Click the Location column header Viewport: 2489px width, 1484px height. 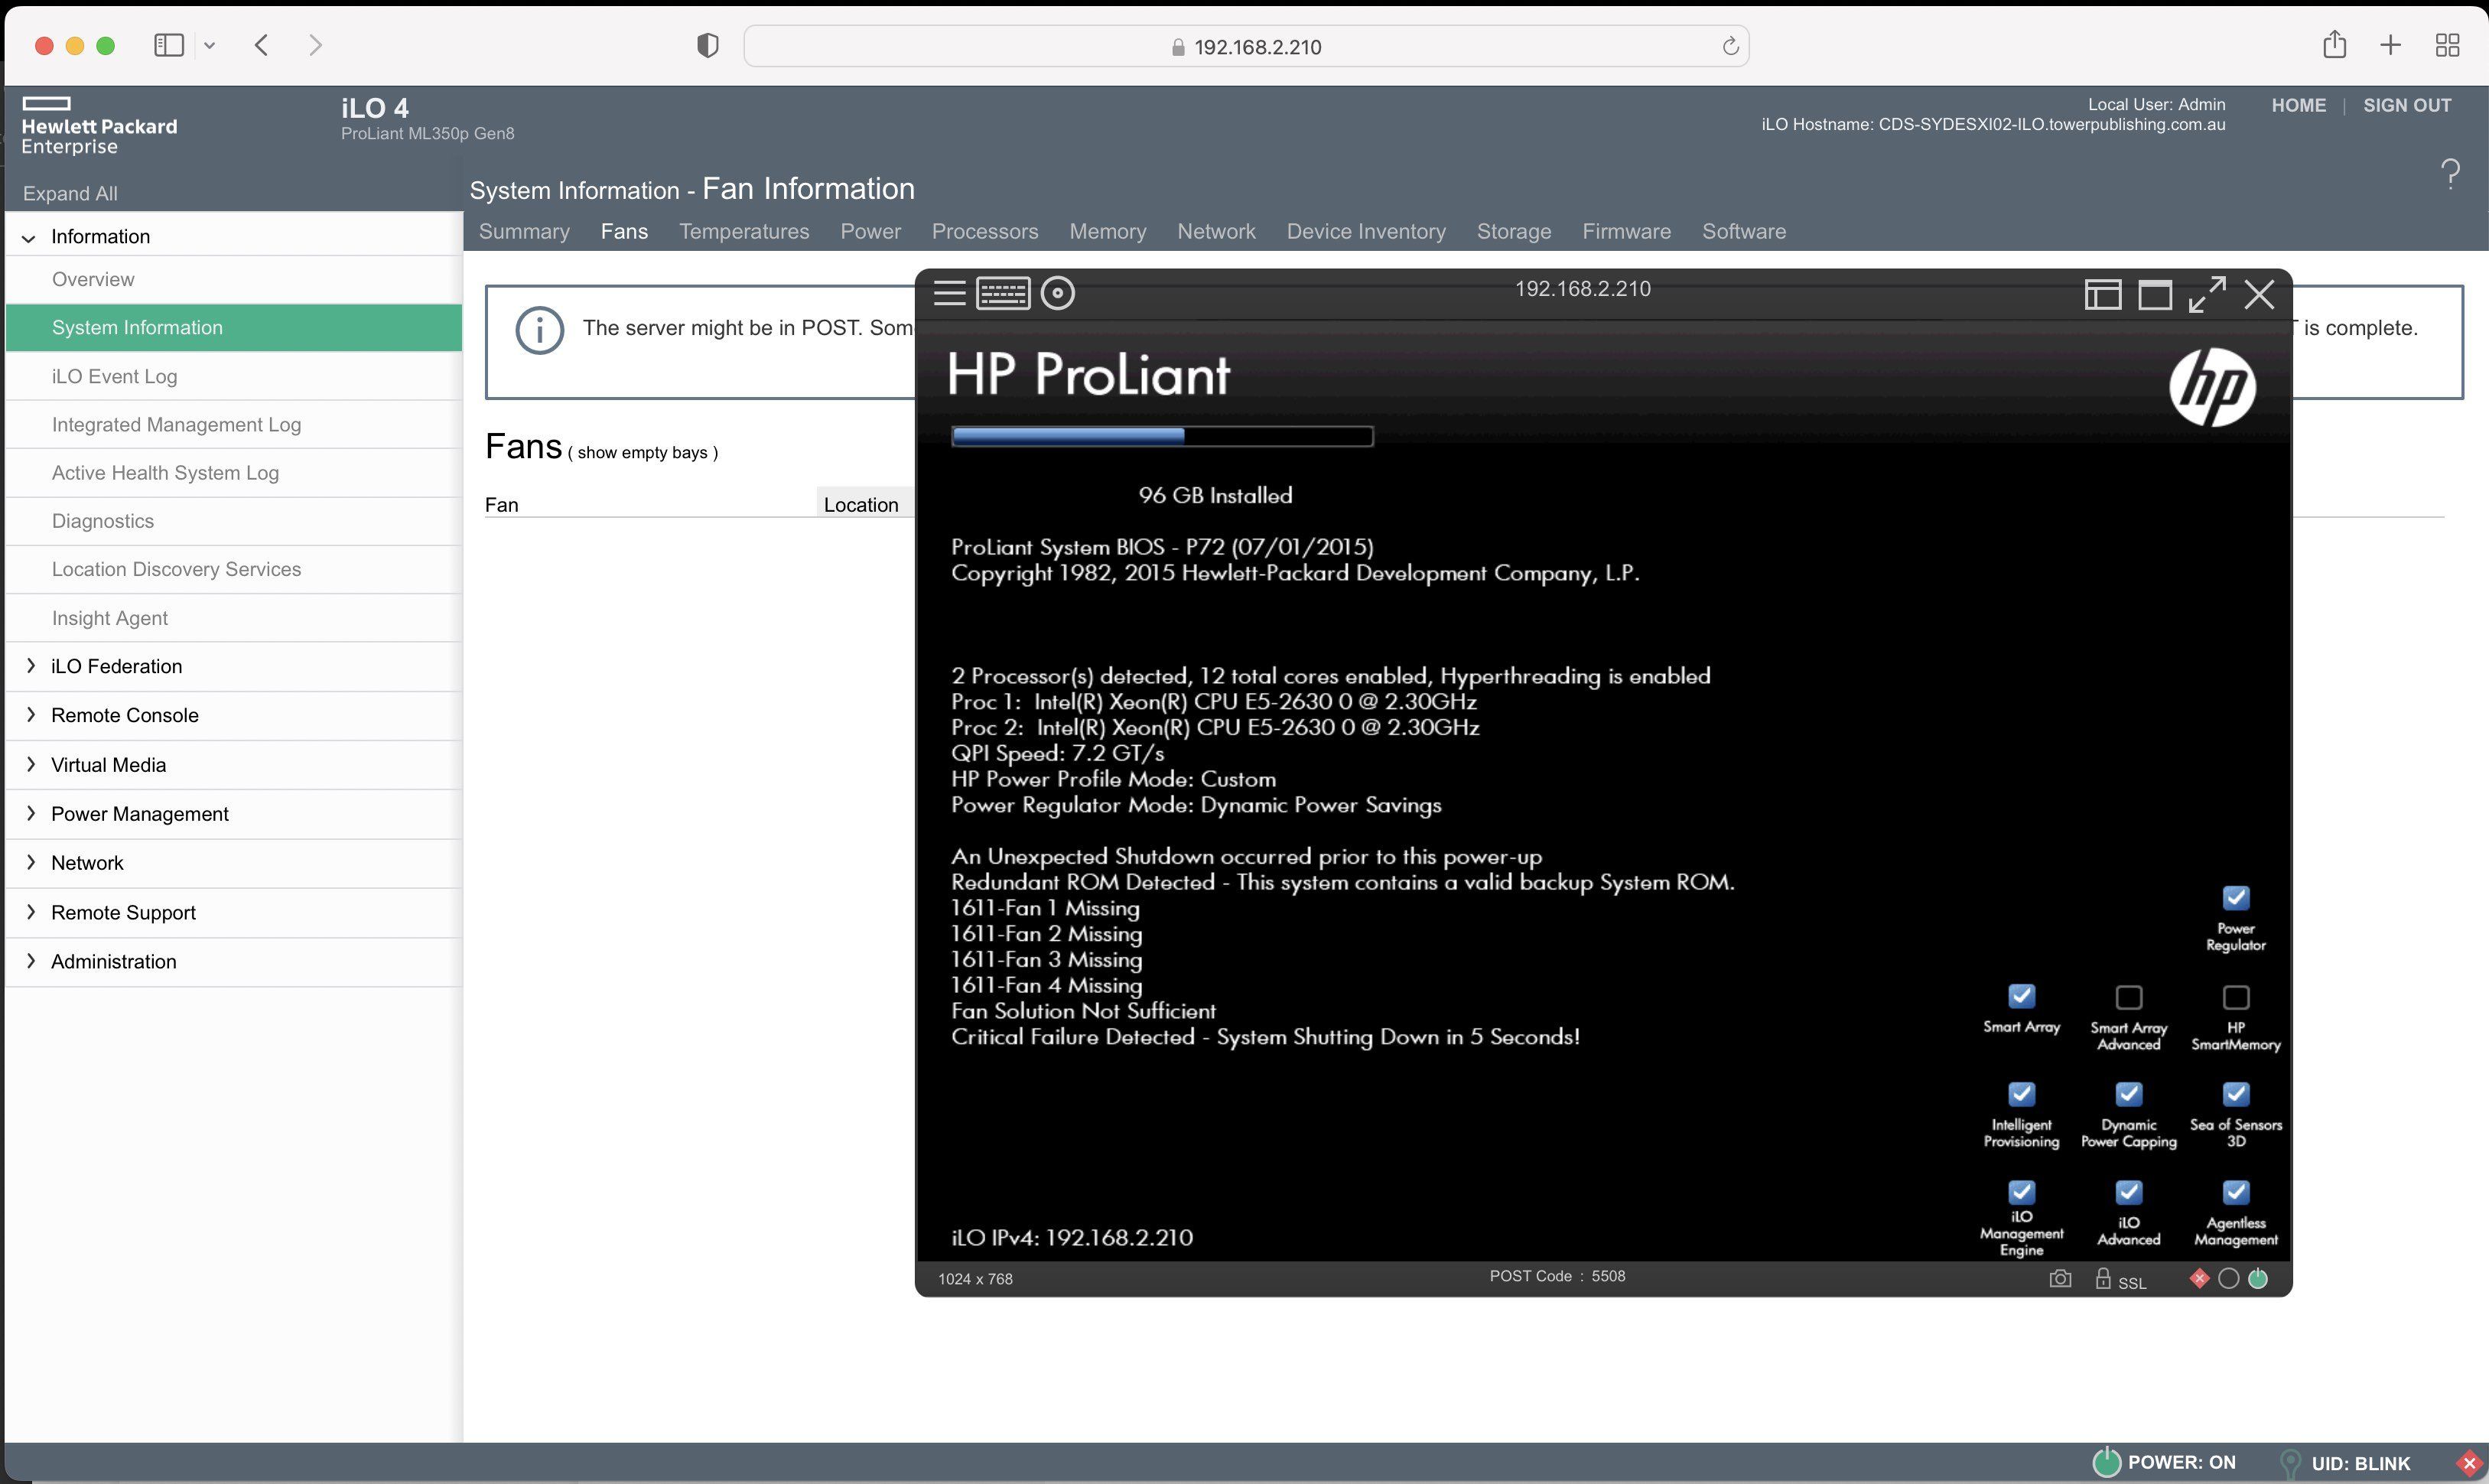[x=861, y=505]
